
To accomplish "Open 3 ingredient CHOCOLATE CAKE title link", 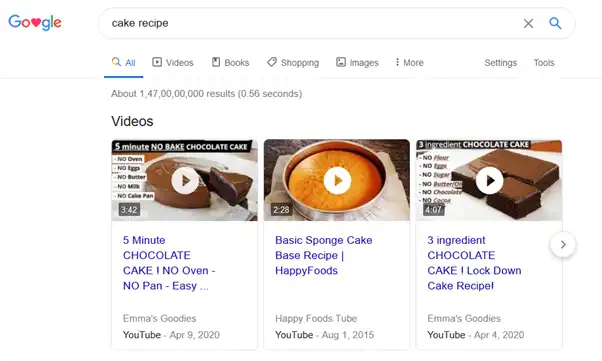I will tap(474, 263).
